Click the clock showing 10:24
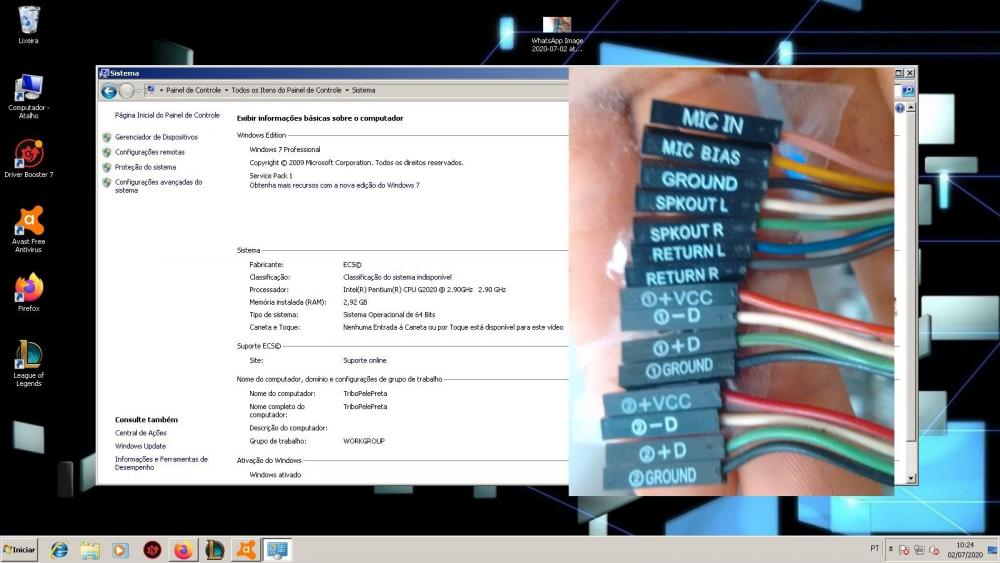The width and height of the screenshot is (1000, 563). (965, 550)
